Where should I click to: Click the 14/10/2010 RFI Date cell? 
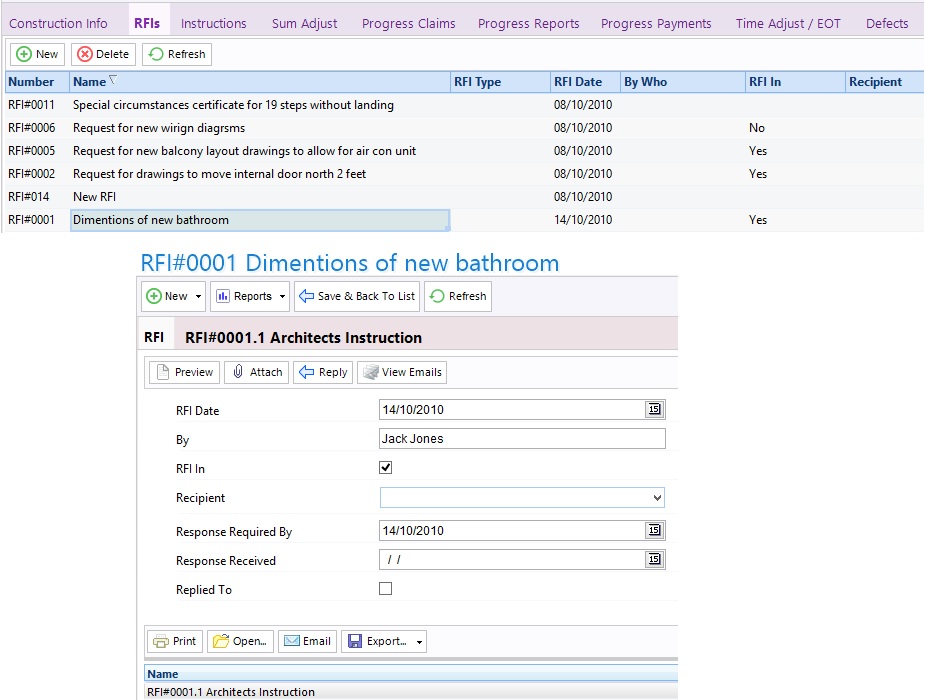coord(583,220)
